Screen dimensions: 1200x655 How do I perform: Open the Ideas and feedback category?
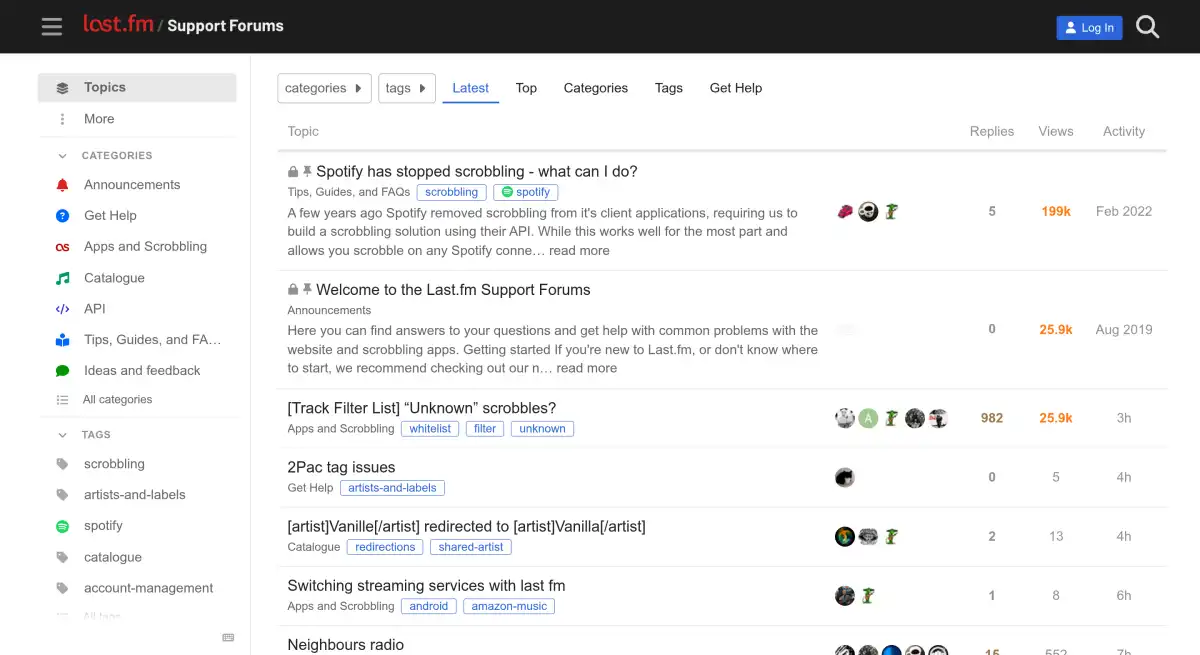(142, 371)
